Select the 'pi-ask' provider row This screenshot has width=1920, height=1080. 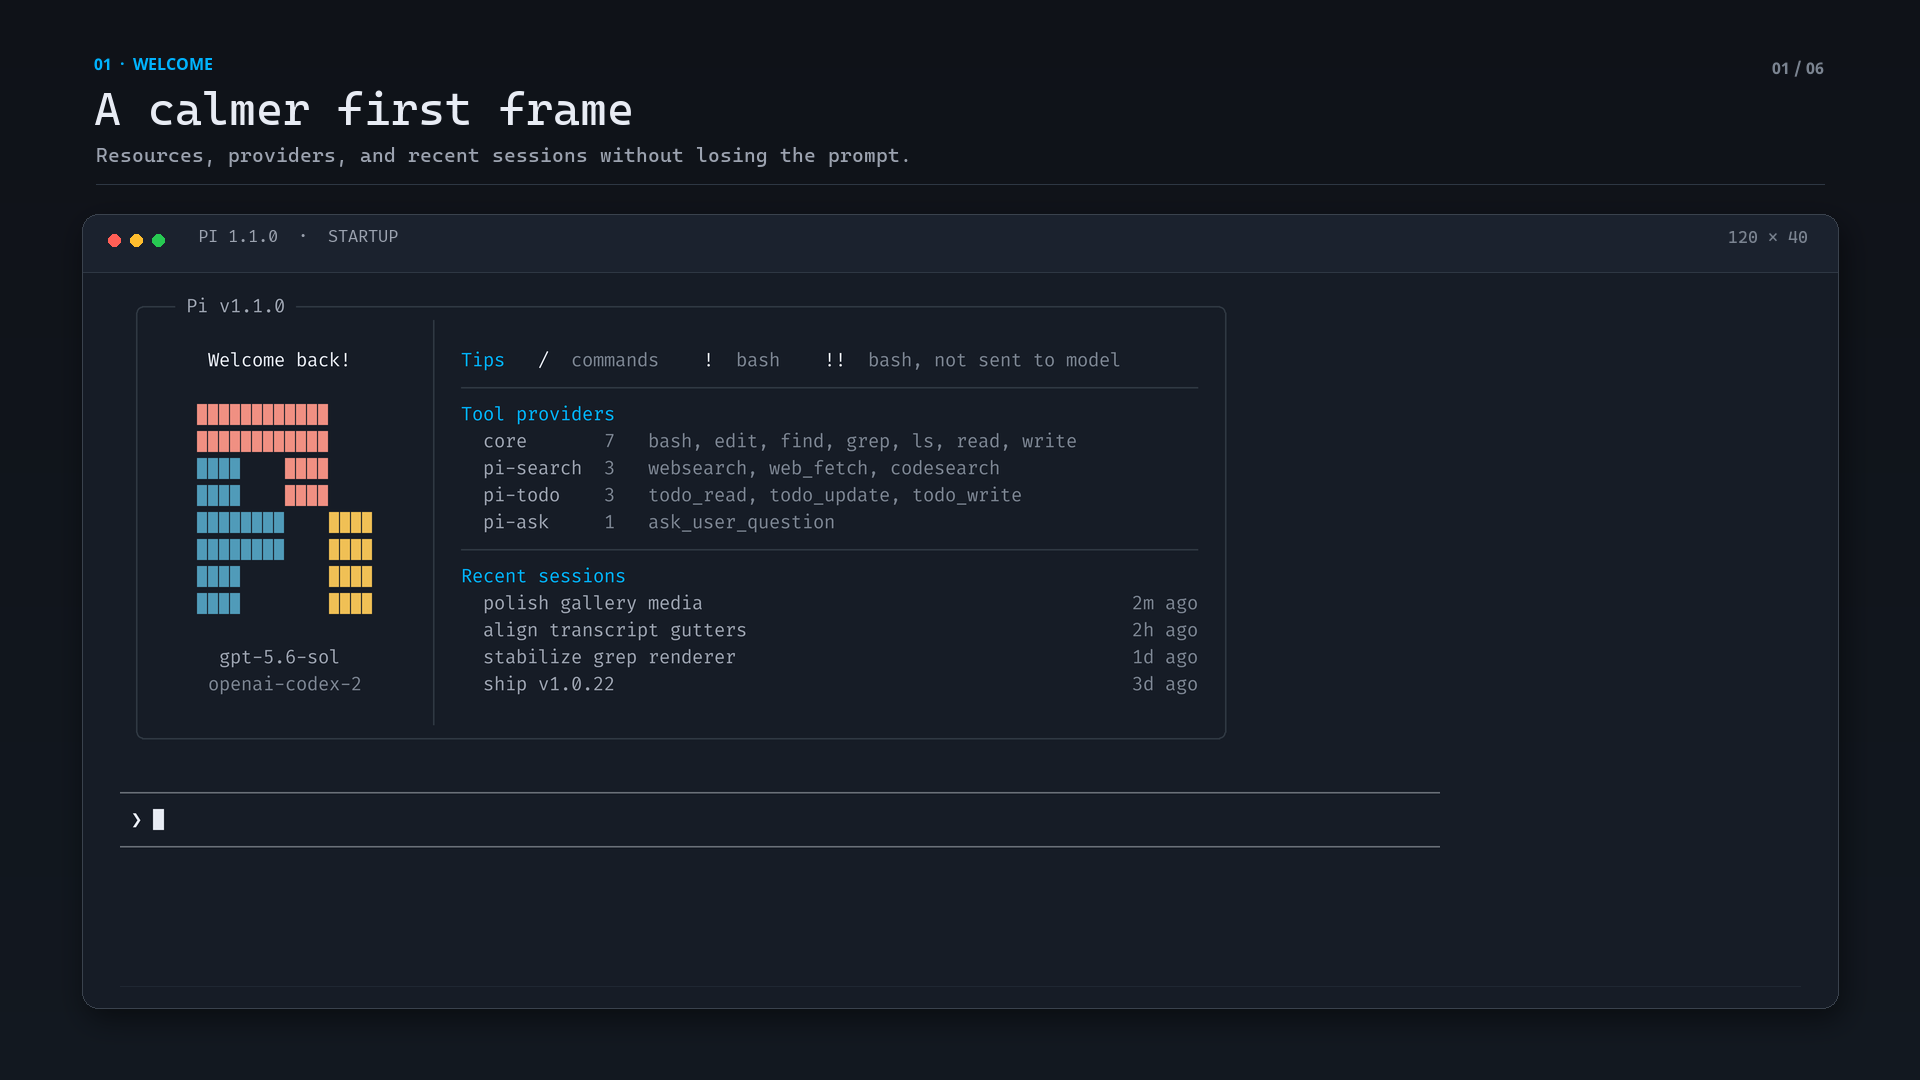659,522
